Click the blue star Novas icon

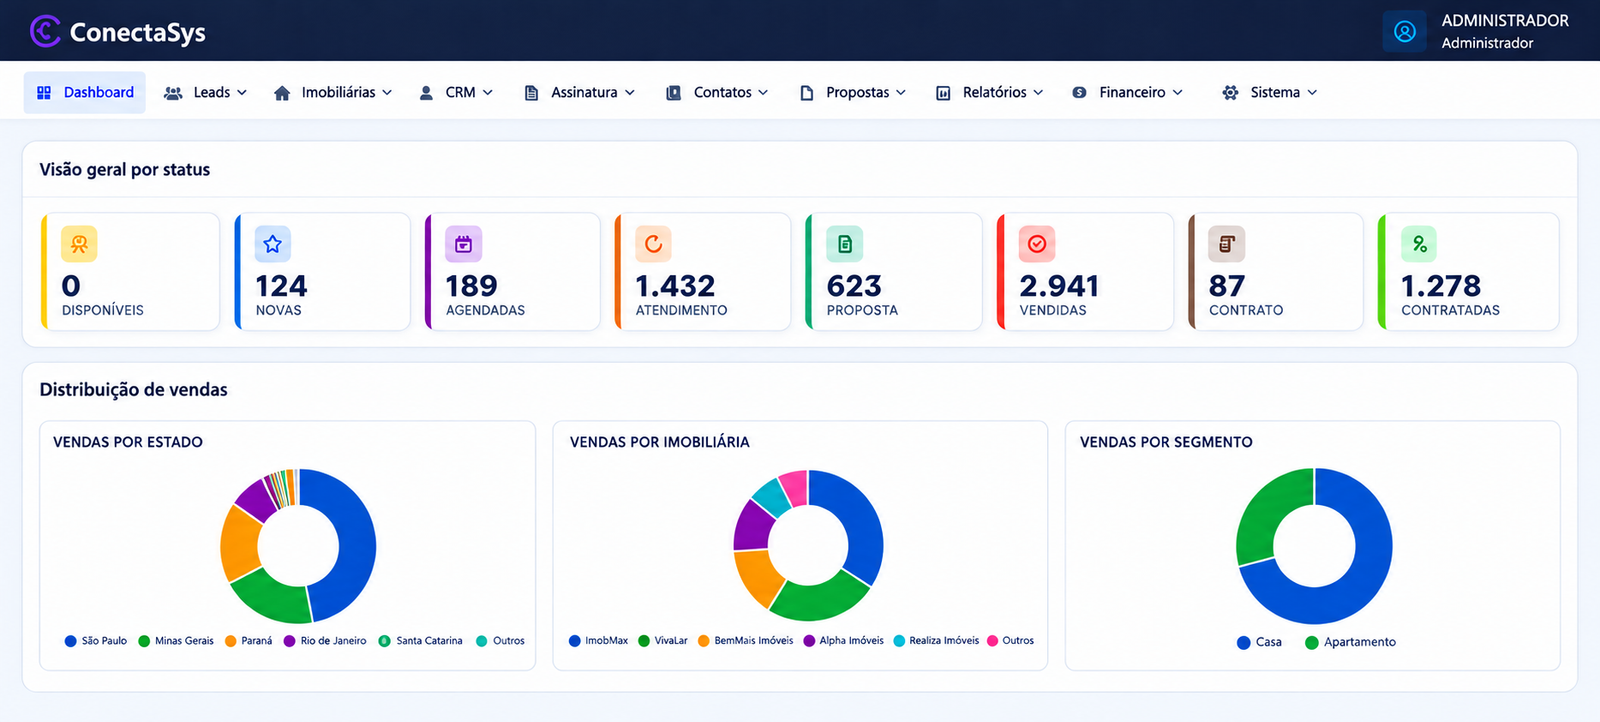point(273,244)
